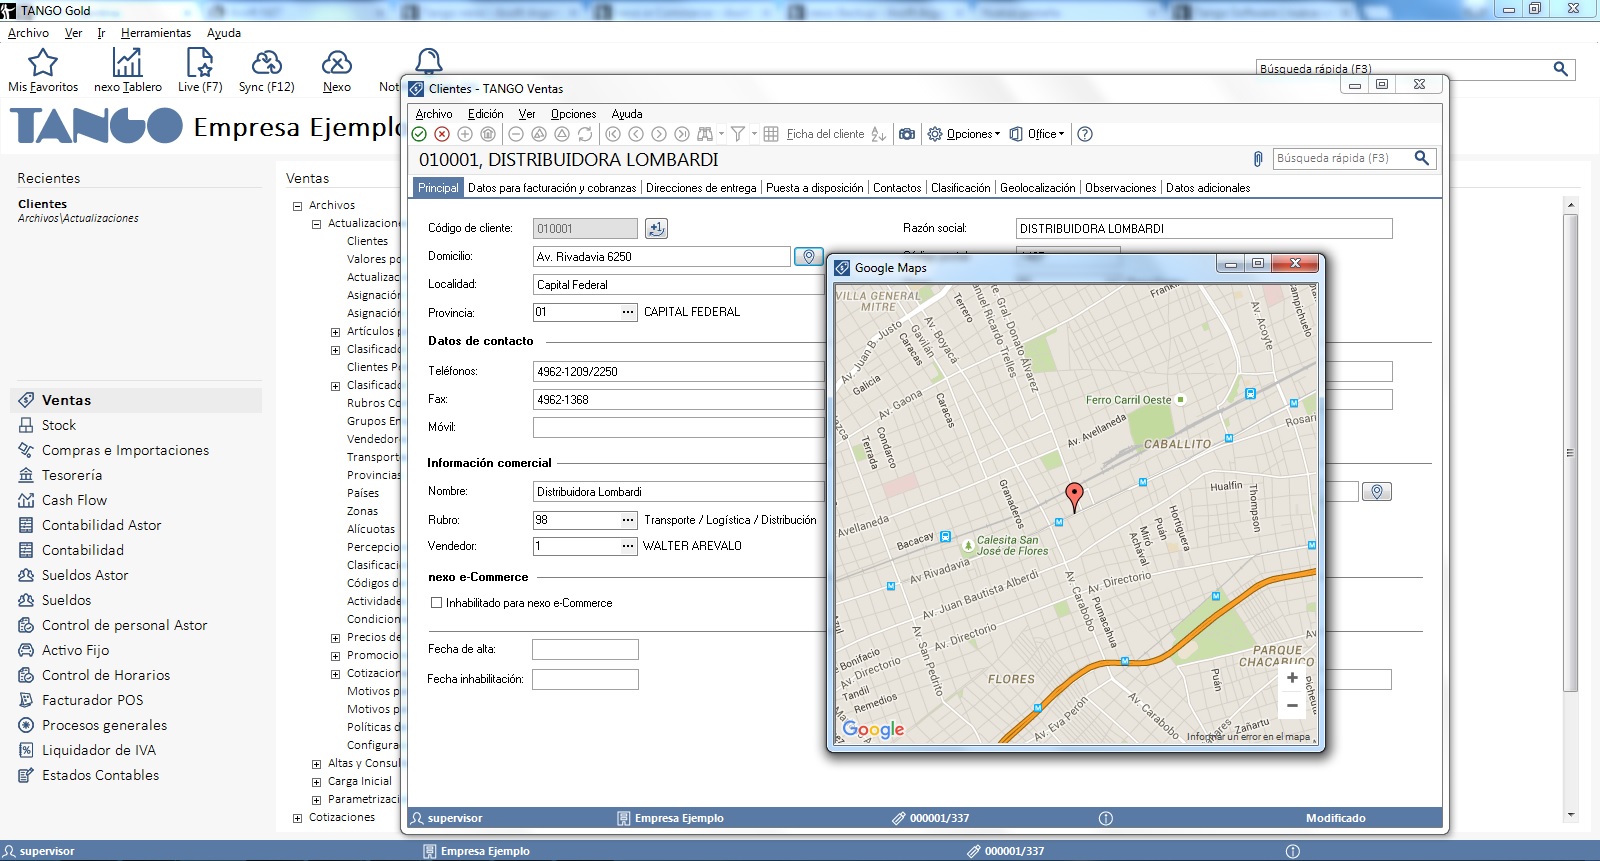Image resolution: width=1600 pixels, height=861 pixels.
Task: Click Informar un error en el mapa link
Action: (x=1248, y=737)
